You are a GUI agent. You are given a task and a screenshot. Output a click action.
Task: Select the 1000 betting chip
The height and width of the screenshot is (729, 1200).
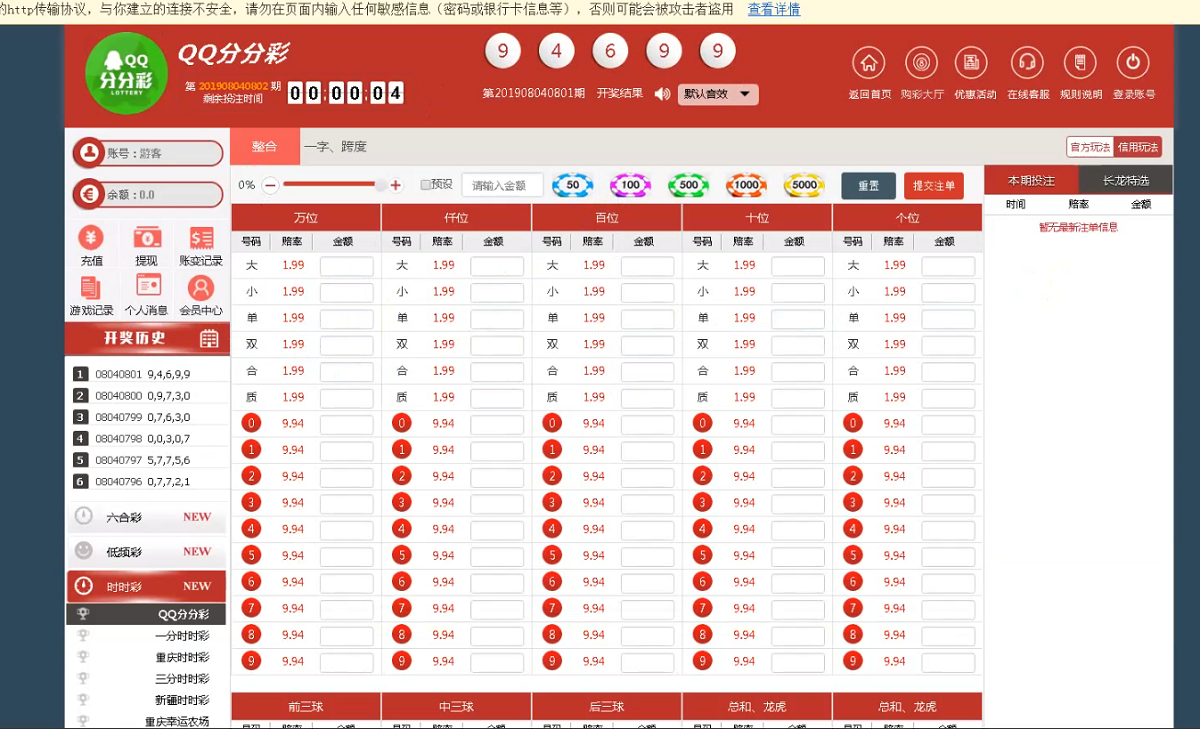(746, 185)
